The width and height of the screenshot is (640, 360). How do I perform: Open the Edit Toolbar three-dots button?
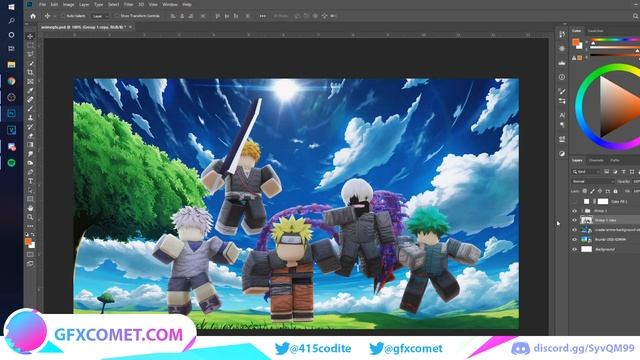click(x=30, y=226)
